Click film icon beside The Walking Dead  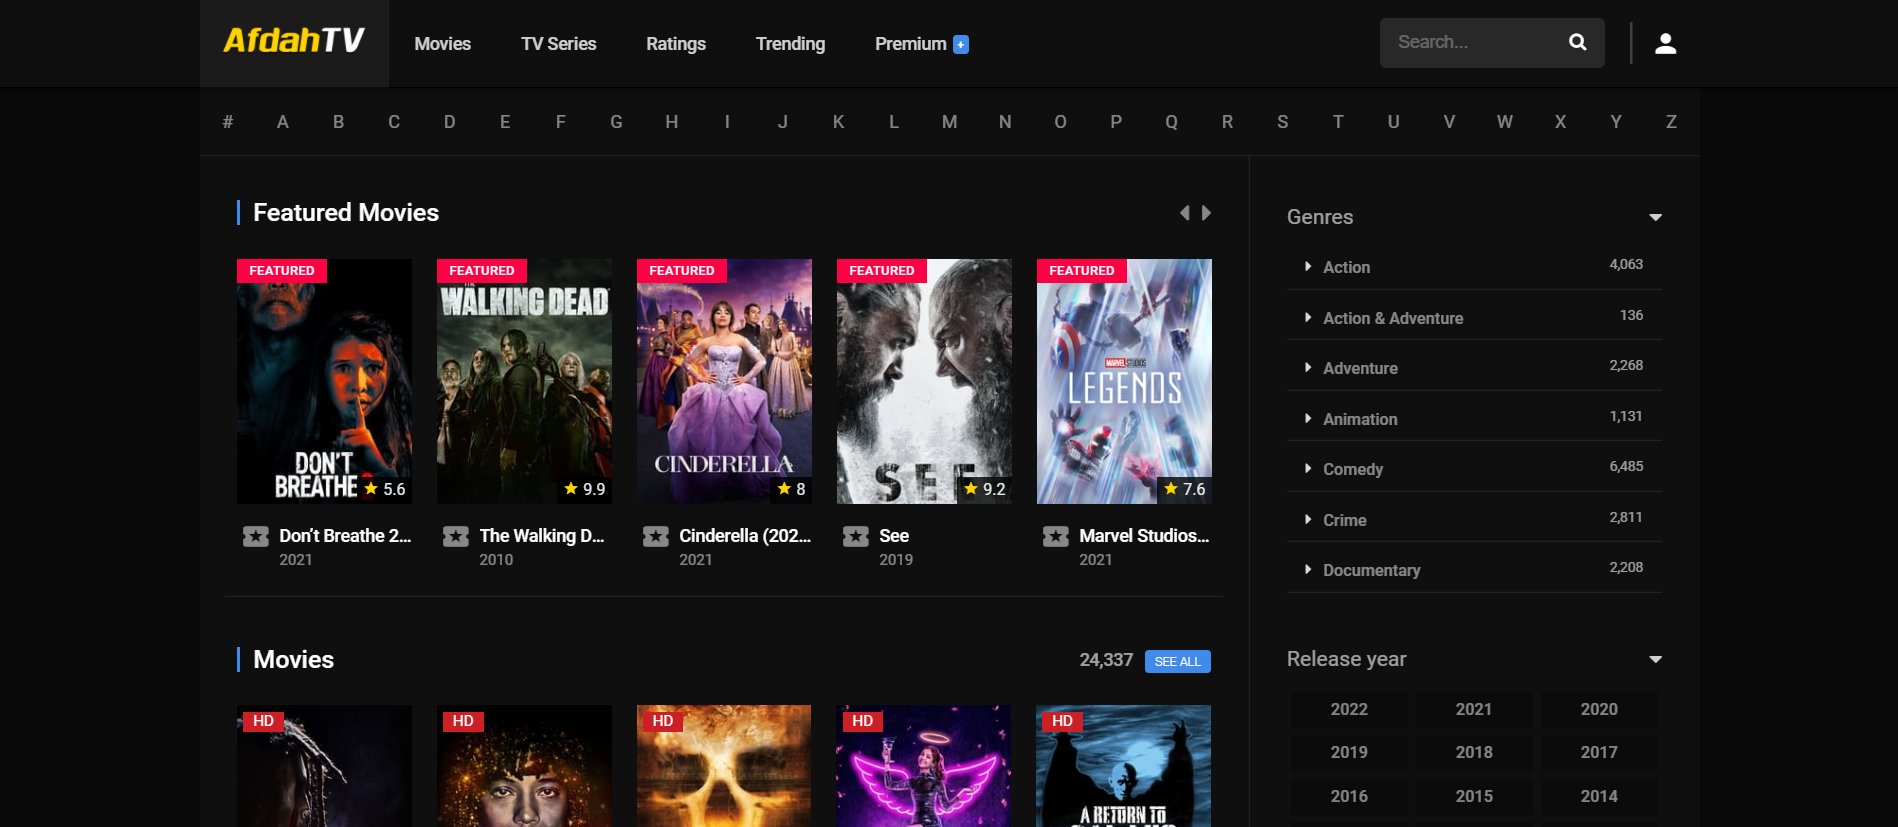(x=456, y=537)
